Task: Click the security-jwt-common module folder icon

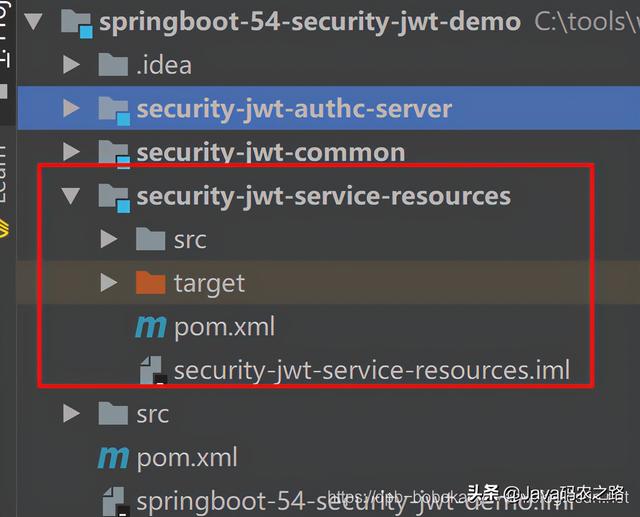Action: tap(114, 154)
